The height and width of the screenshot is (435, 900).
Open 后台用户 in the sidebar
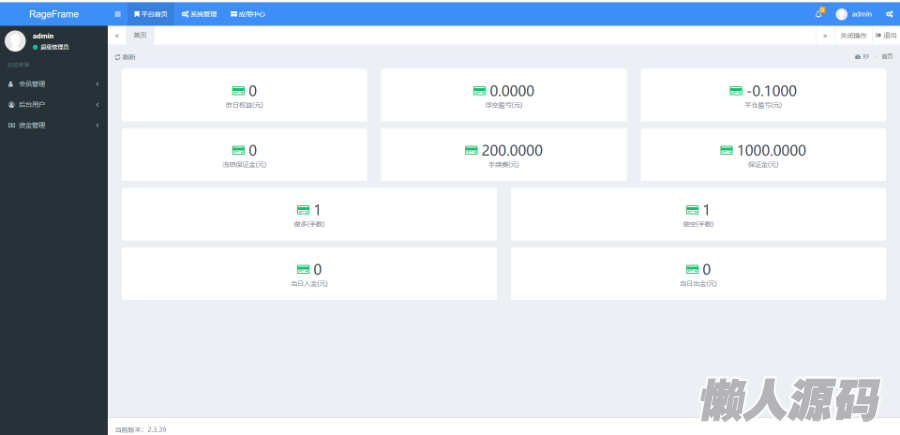54,104
